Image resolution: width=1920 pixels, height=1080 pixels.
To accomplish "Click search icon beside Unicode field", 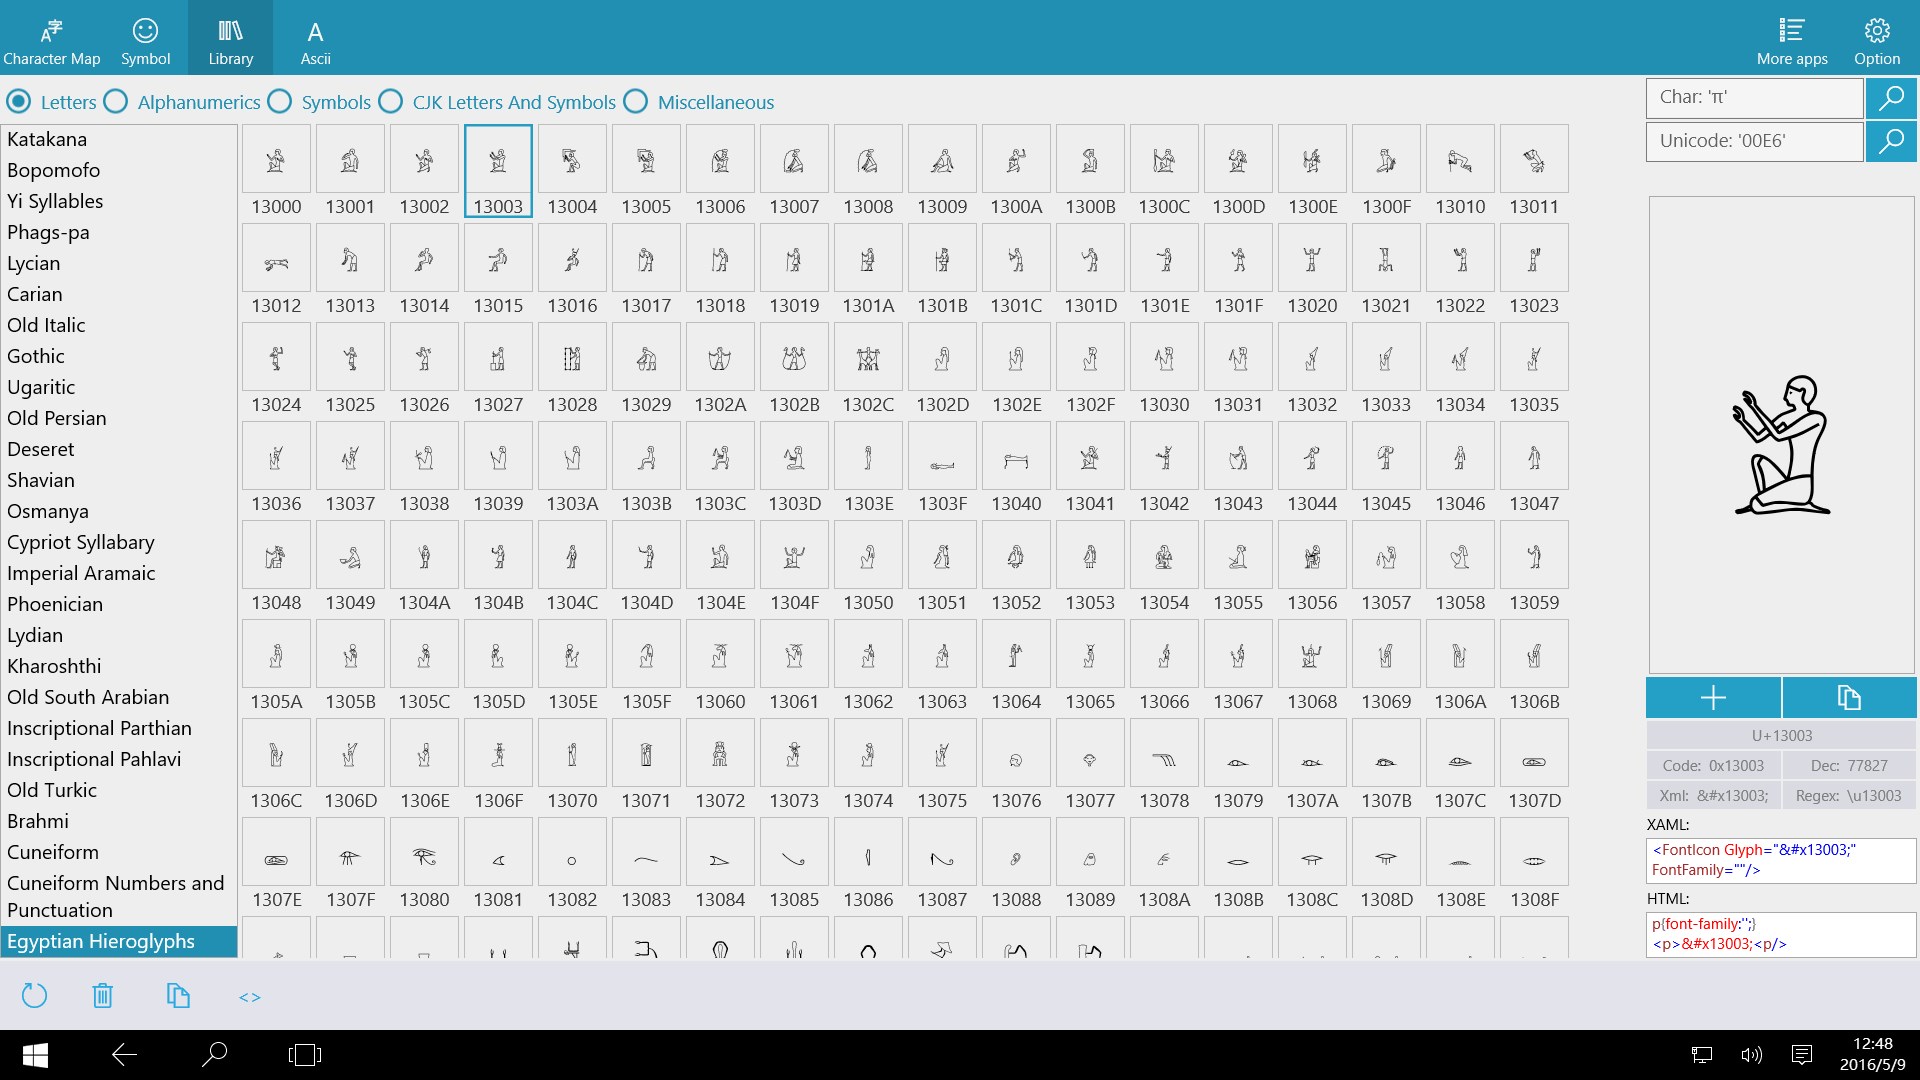I will [1890, 141].
